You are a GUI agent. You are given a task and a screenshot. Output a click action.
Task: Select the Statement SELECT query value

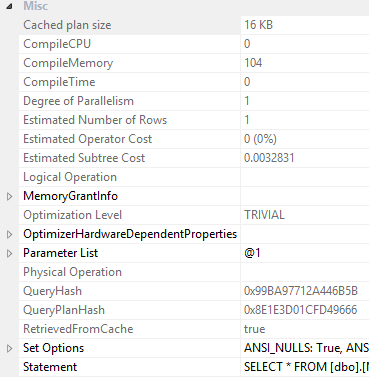(305, 367)
